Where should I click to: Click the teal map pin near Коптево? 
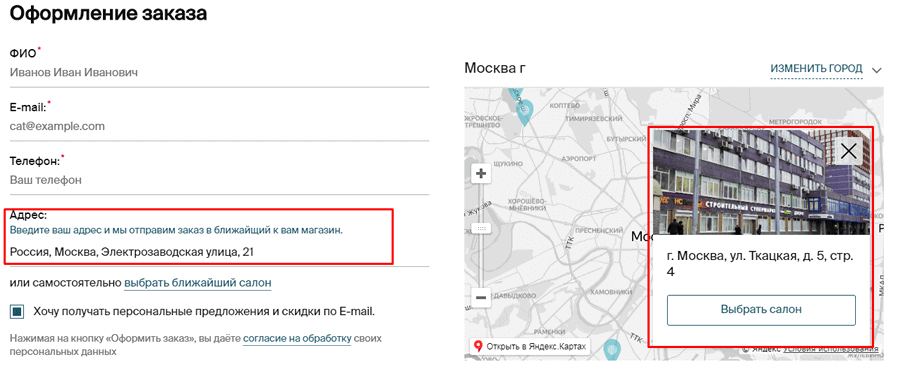pos(523,112)
